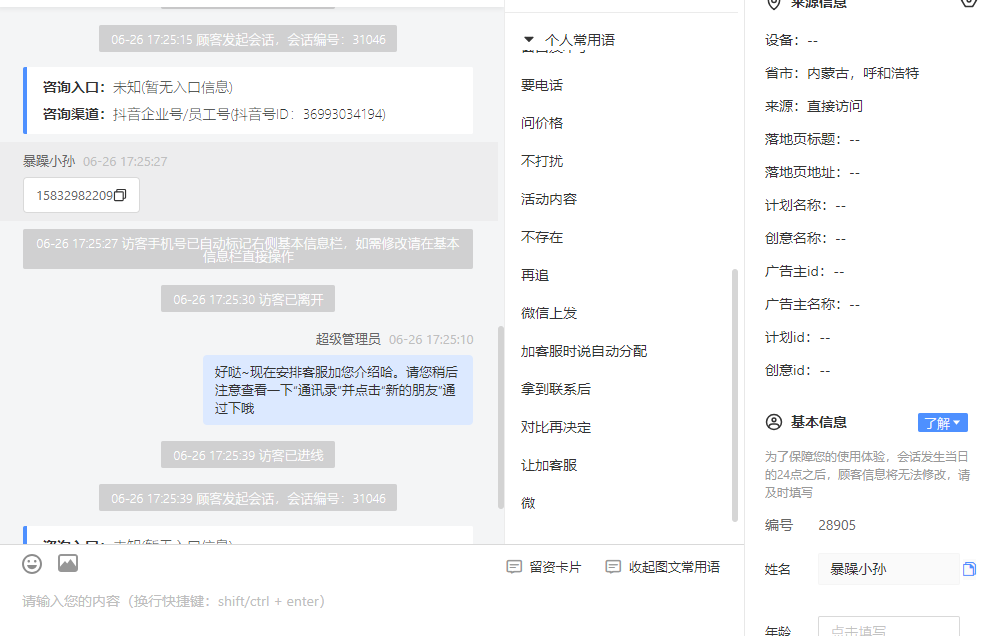
Task: Click the 超级管理员 sender label
Action: point(348,340)
